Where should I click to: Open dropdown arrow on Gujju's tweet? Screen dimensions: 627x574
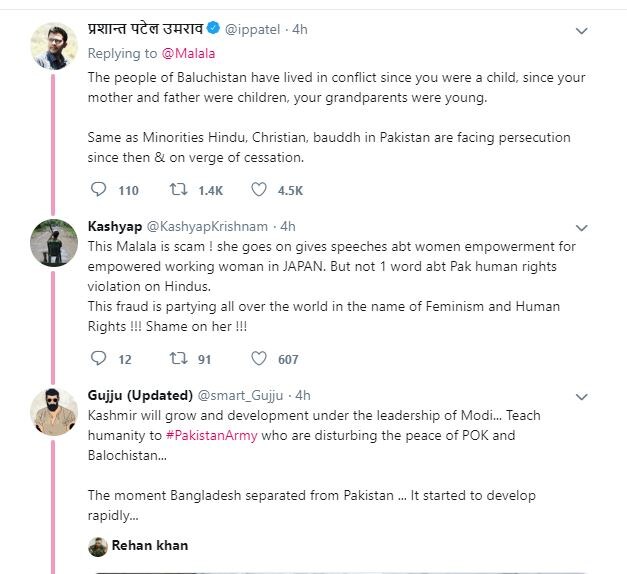[x=581, y=396]
